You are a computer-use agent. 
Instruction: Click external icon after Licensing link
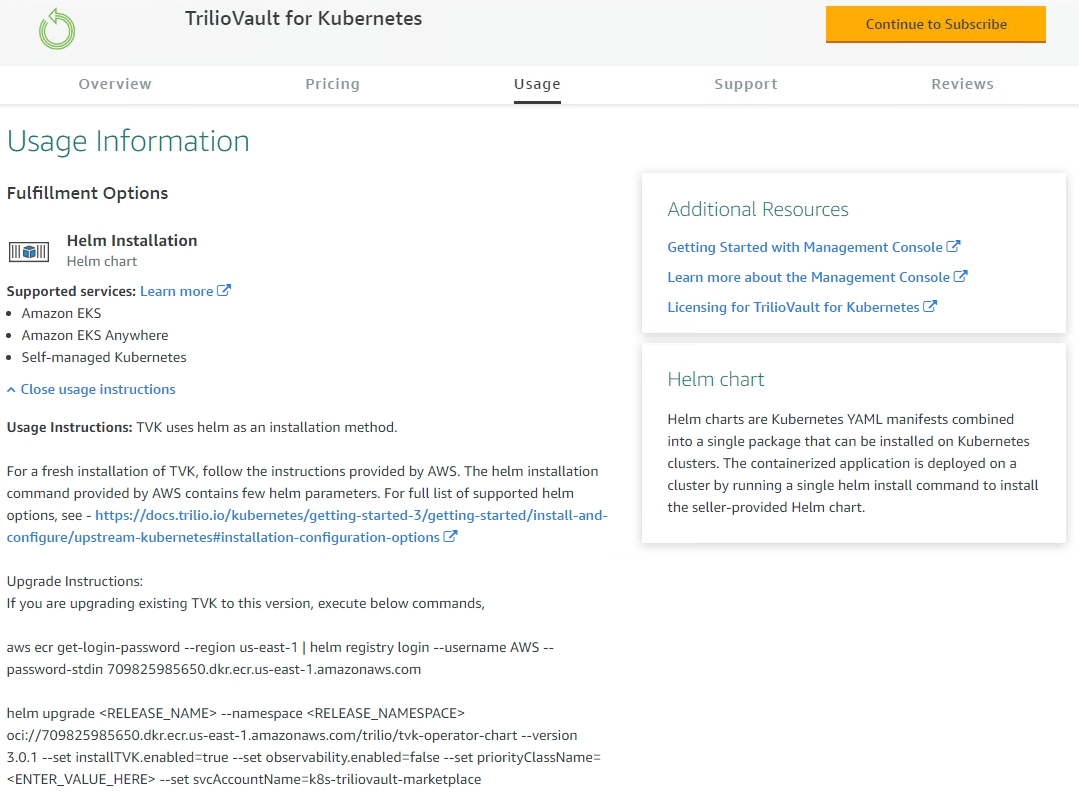tap(930, 307)
